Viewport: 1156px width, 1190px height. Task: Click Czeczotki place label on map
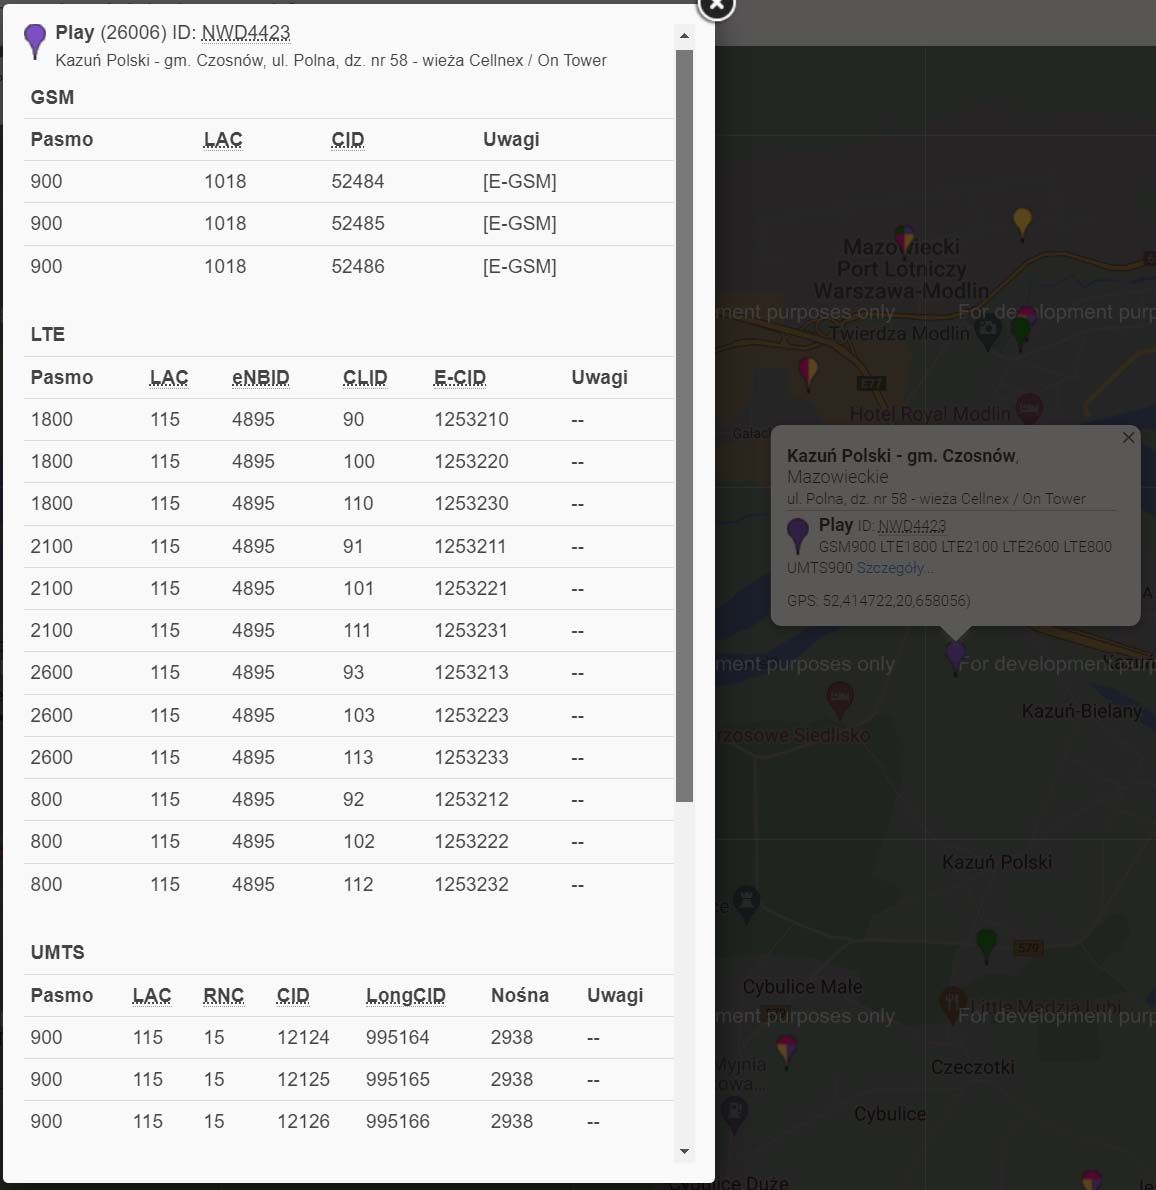[x=972, y=1068]
